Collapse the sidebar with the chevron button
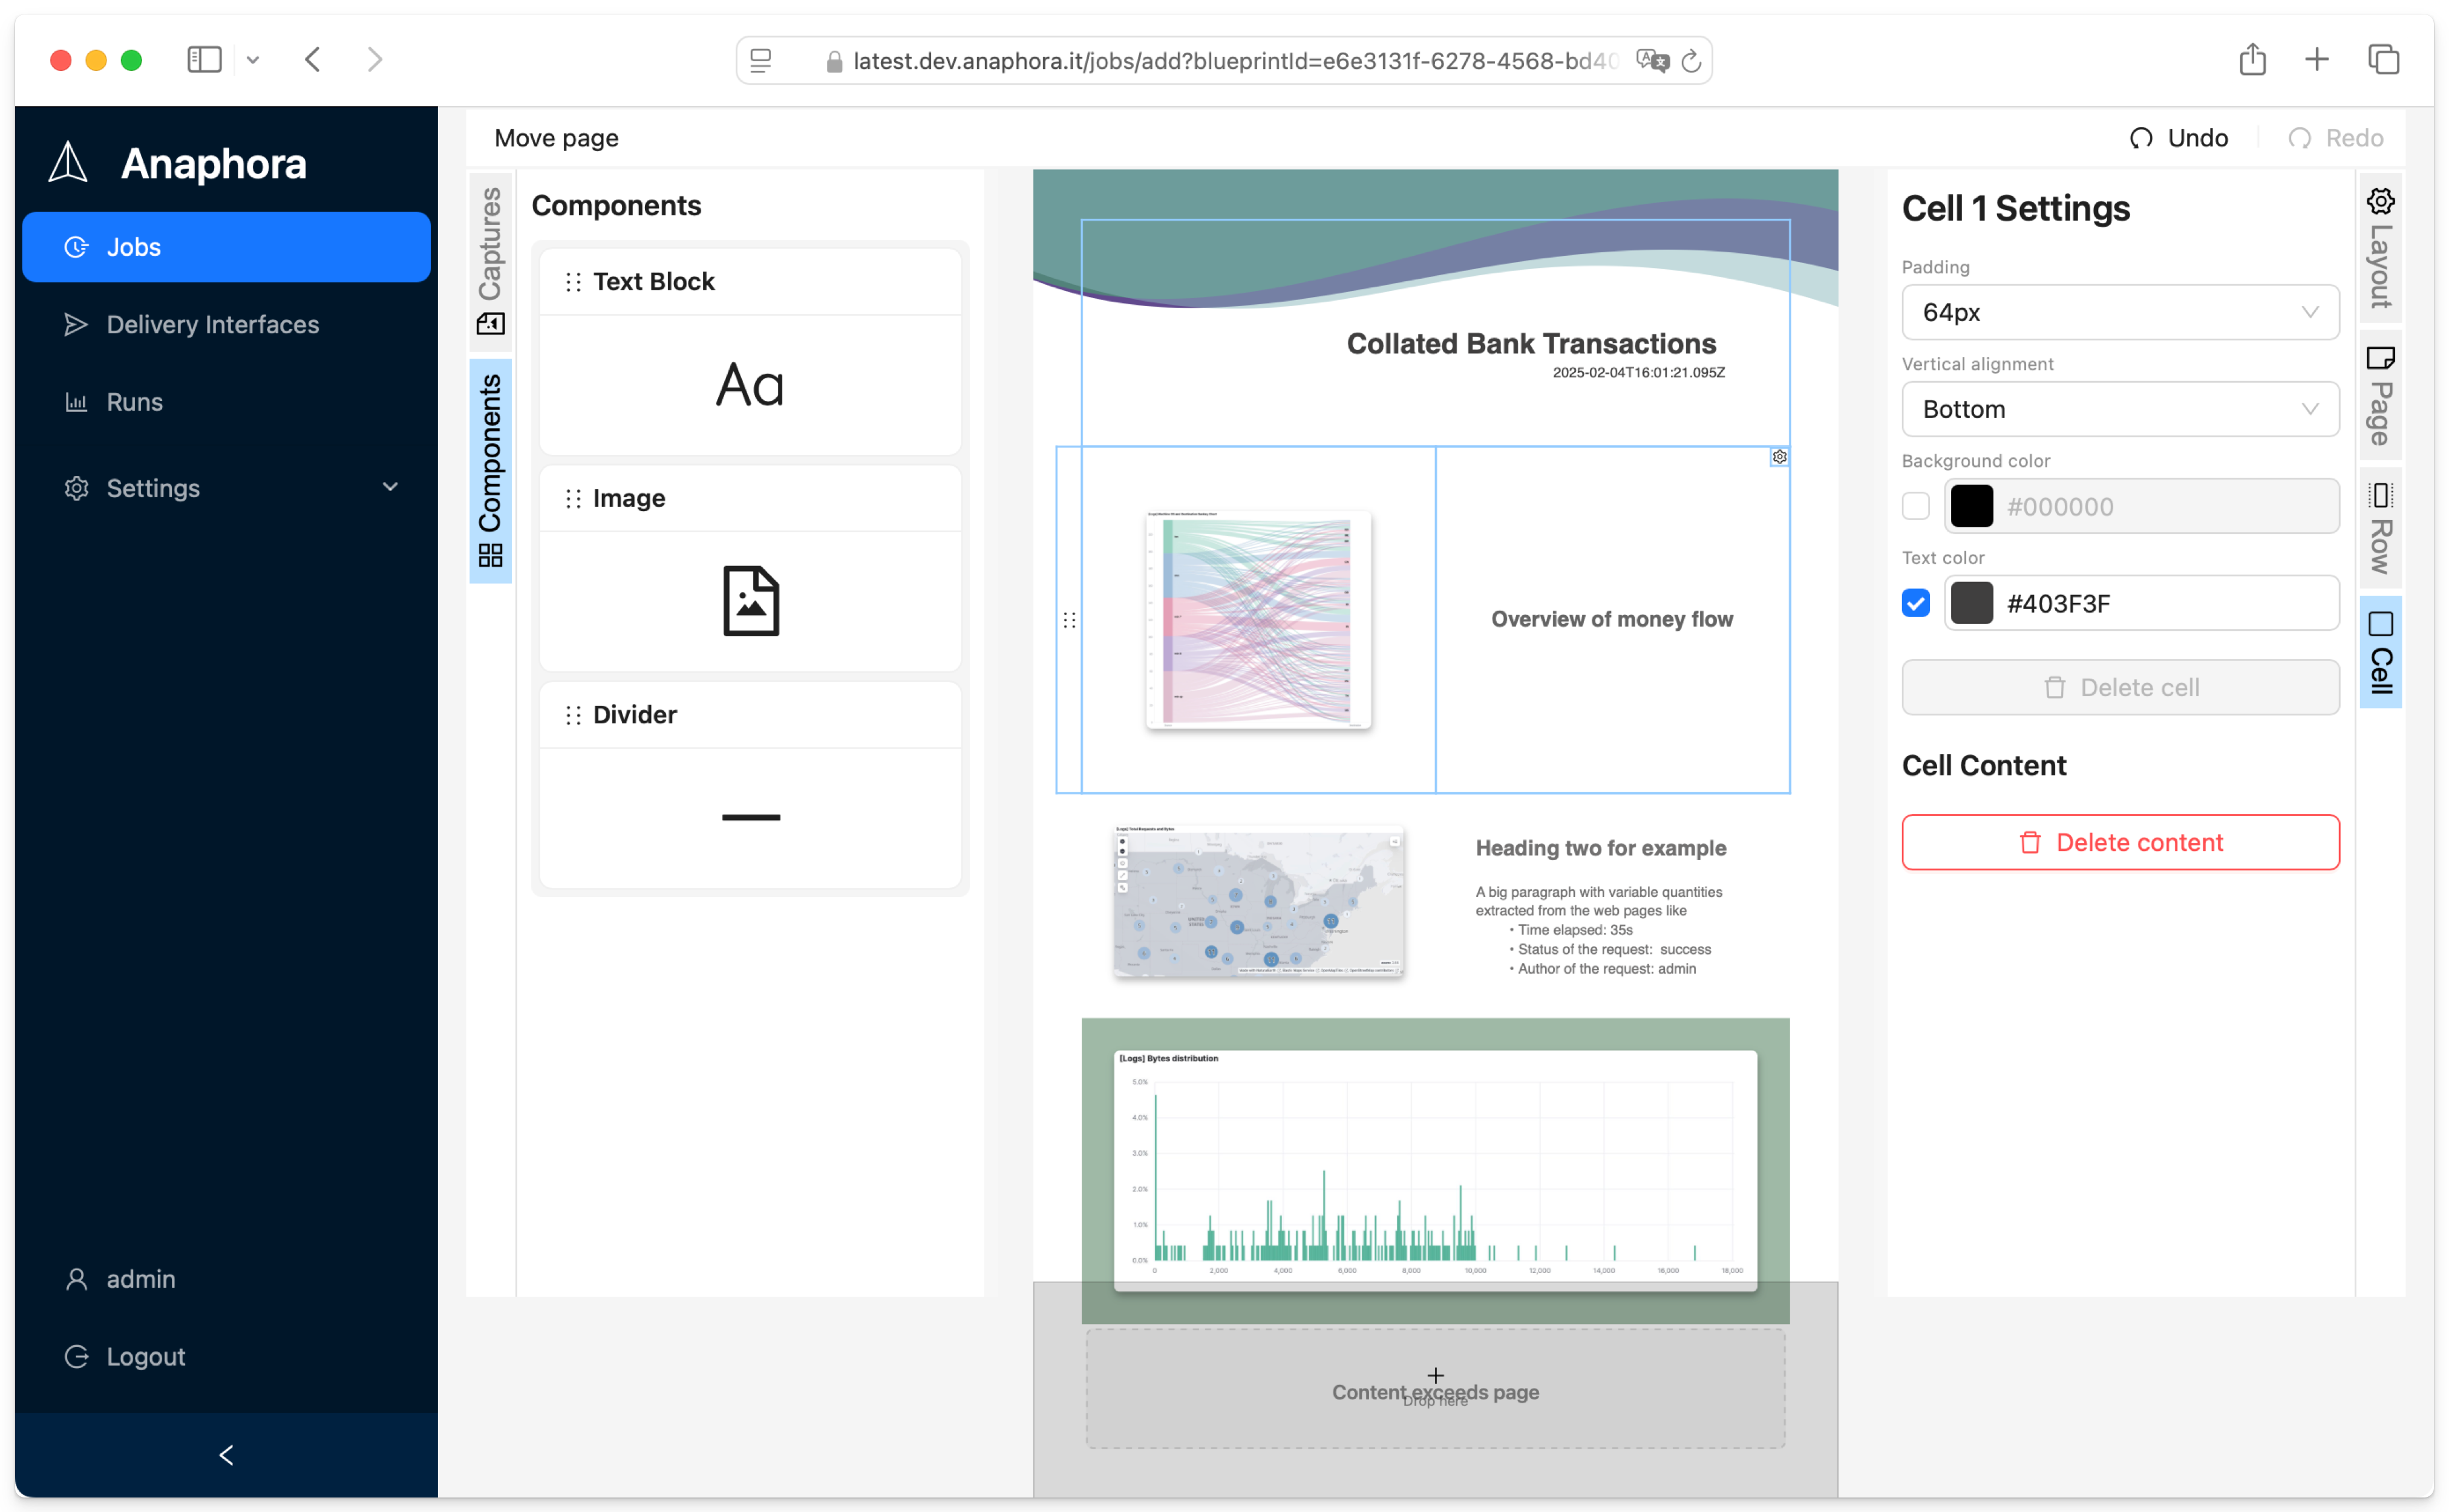 pos(225,1455)
